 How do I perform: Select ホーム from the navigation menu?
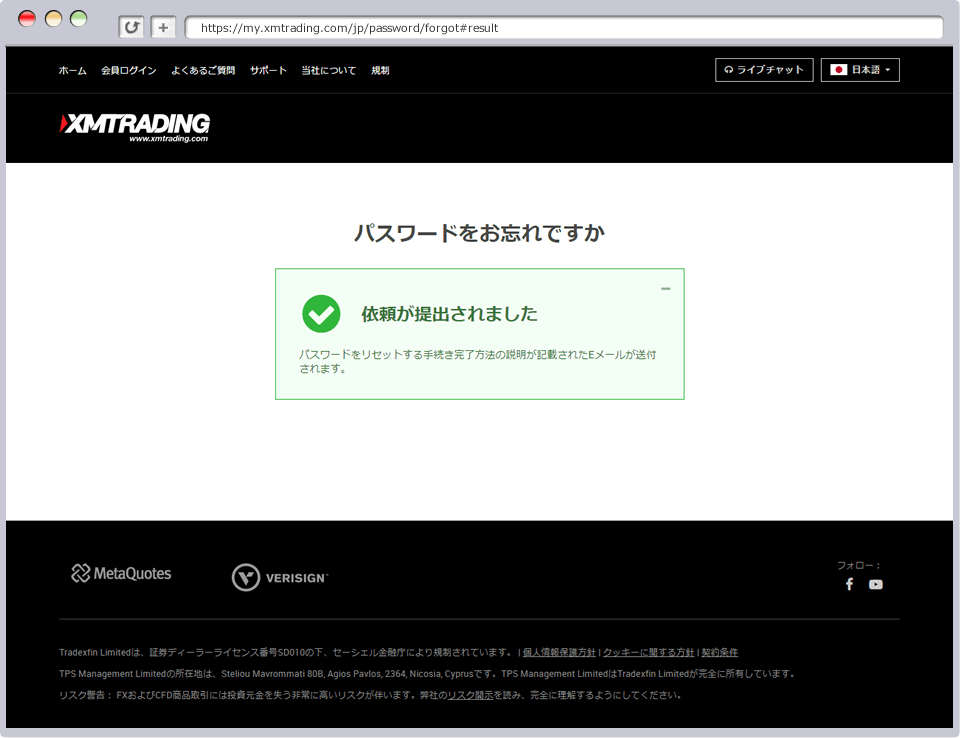[71, 70]
